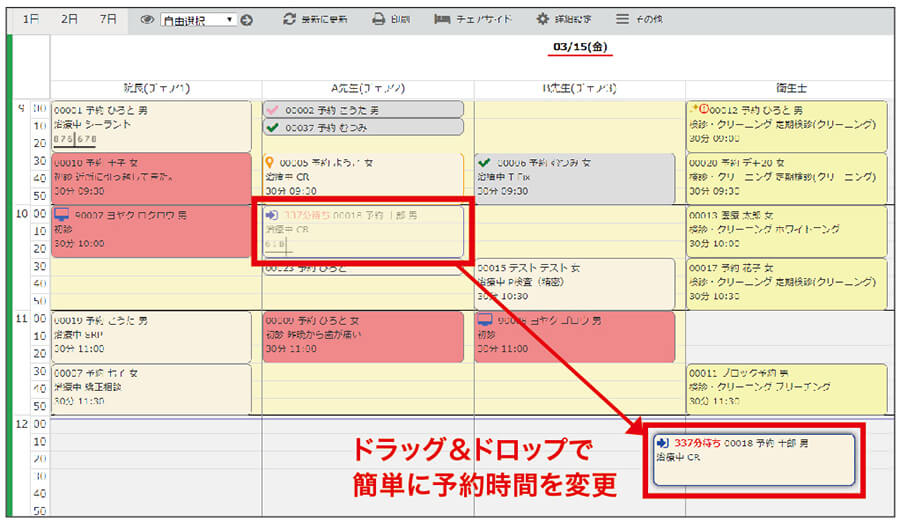Click the check-in arrow icon on dropped 00018 card
Viewport: 900px width, 522px height.
[x=662, y=443]
